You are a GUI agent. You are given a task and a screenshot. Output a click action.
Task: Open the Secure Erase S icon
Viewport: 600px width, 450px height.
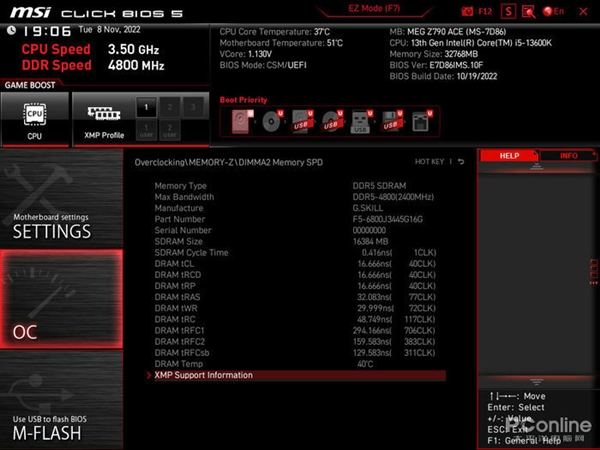click(508, 11)
